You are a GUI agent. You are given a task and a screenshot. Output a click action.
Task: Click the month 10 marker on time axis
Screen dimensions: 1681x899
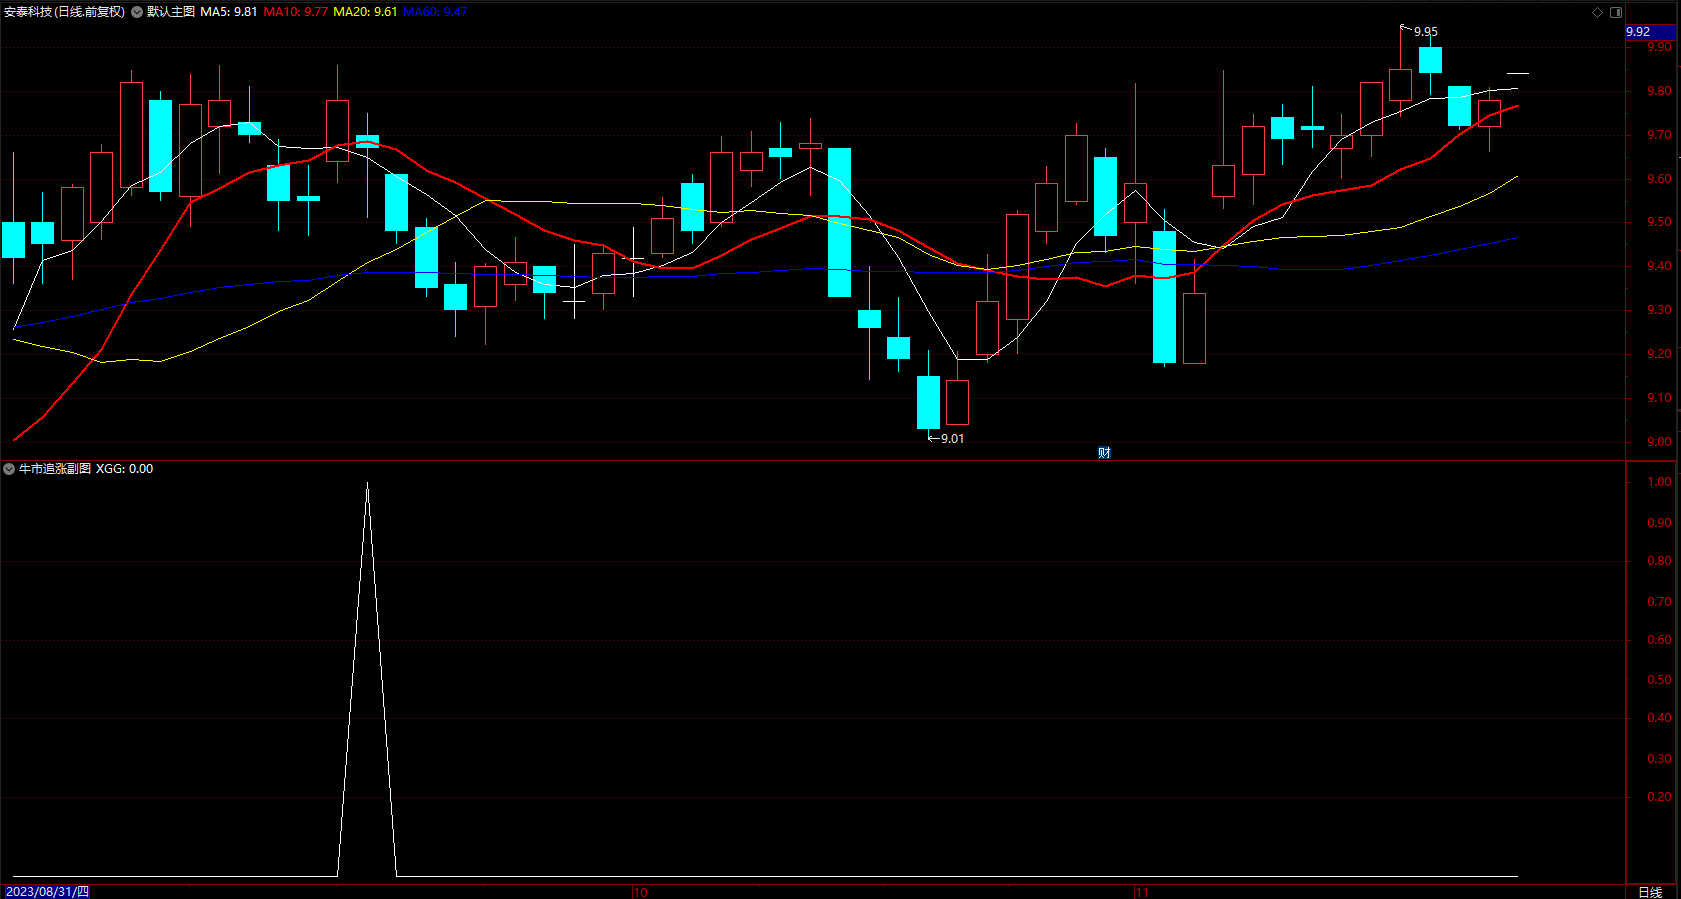point(640,892)
